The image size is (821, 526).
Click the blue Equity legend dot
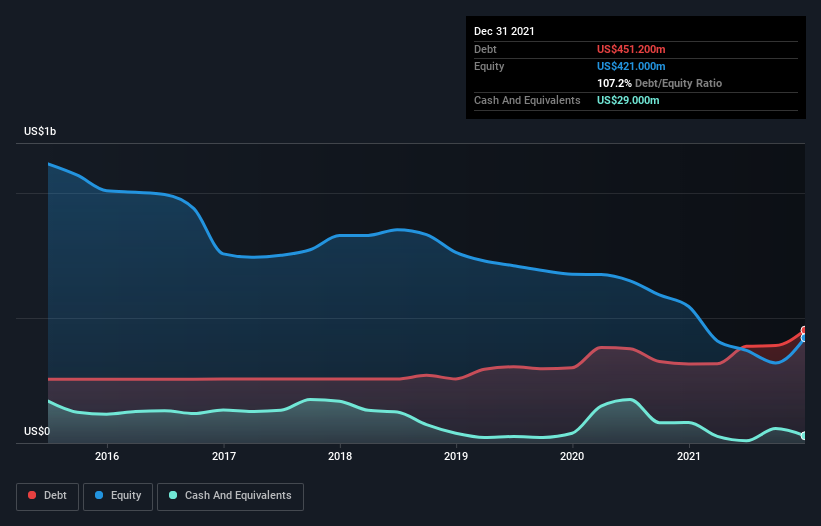click(99, 495)
